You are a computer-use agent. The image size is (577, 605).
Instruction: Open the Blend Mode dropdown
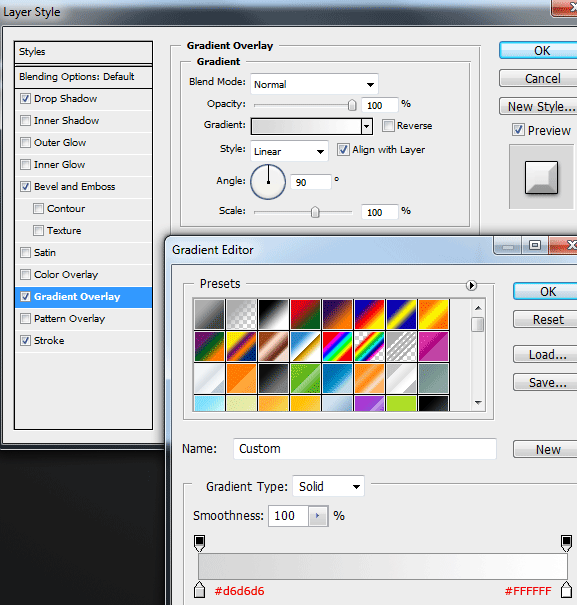(x=314, y=84)
